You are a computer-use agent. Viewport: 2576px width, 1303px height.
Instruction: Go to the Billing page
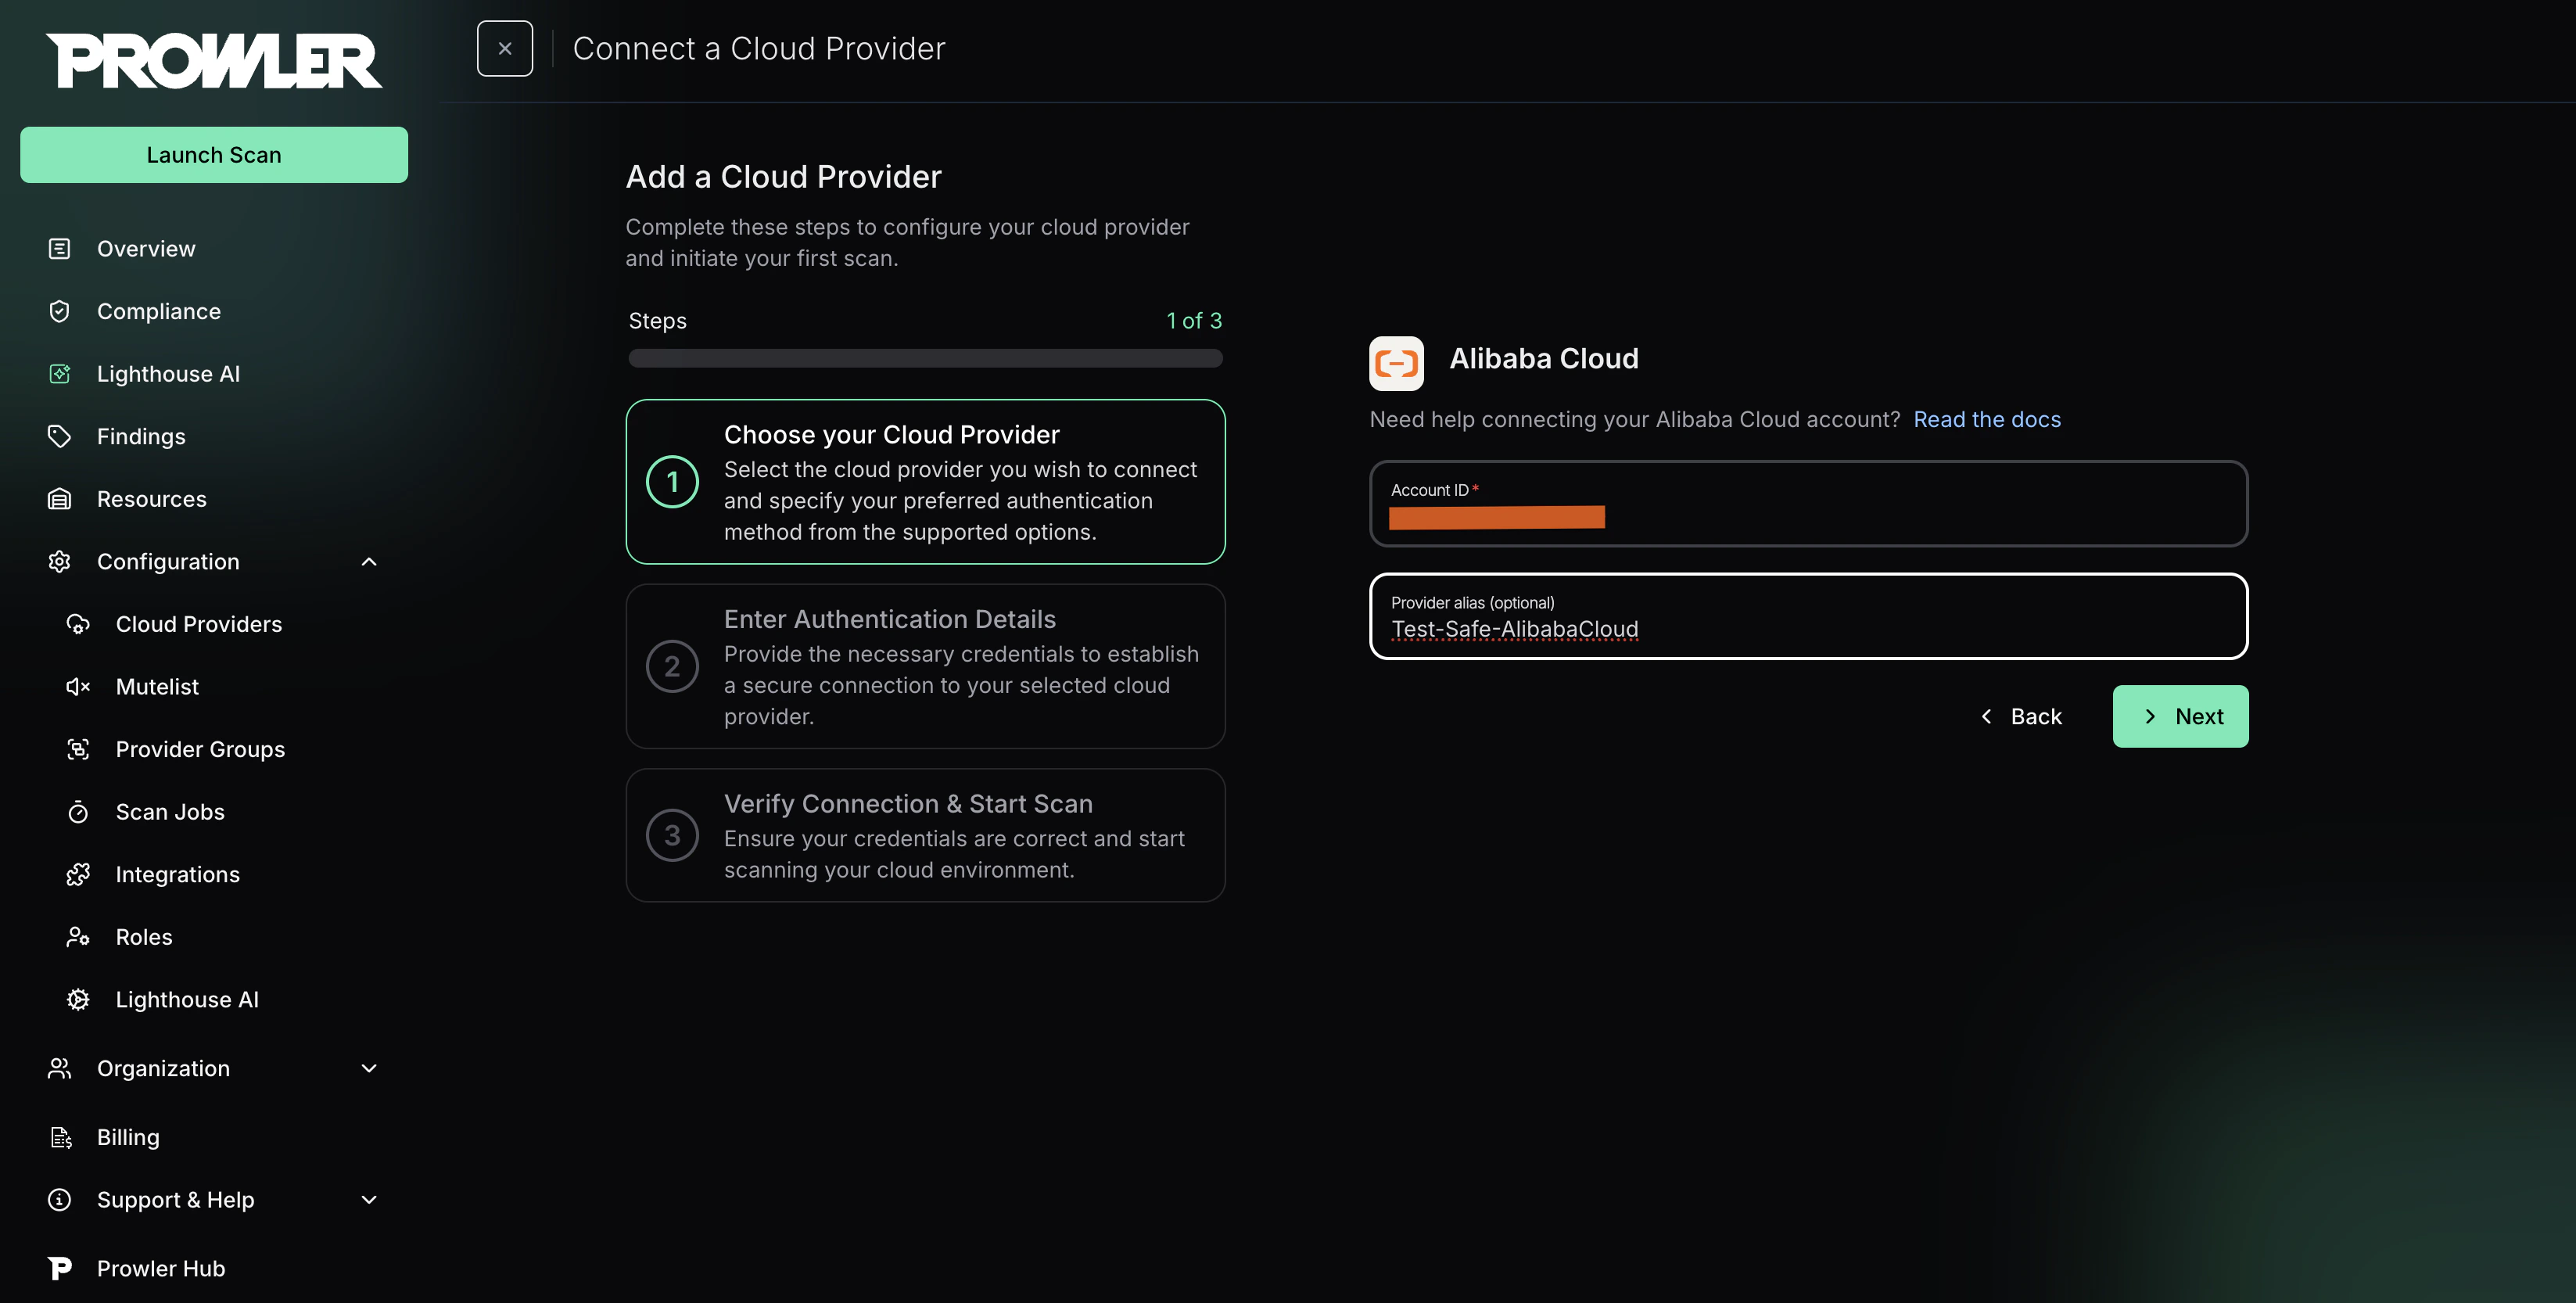tap(128, 1137)
